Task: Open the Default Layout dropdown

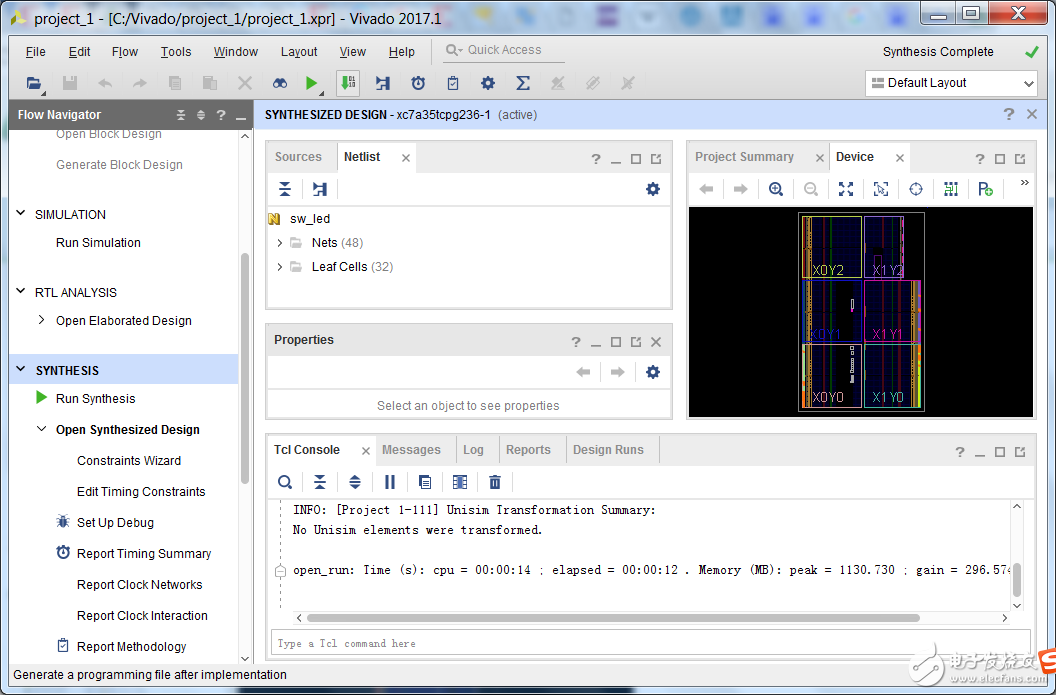Action: click(950, 83)
